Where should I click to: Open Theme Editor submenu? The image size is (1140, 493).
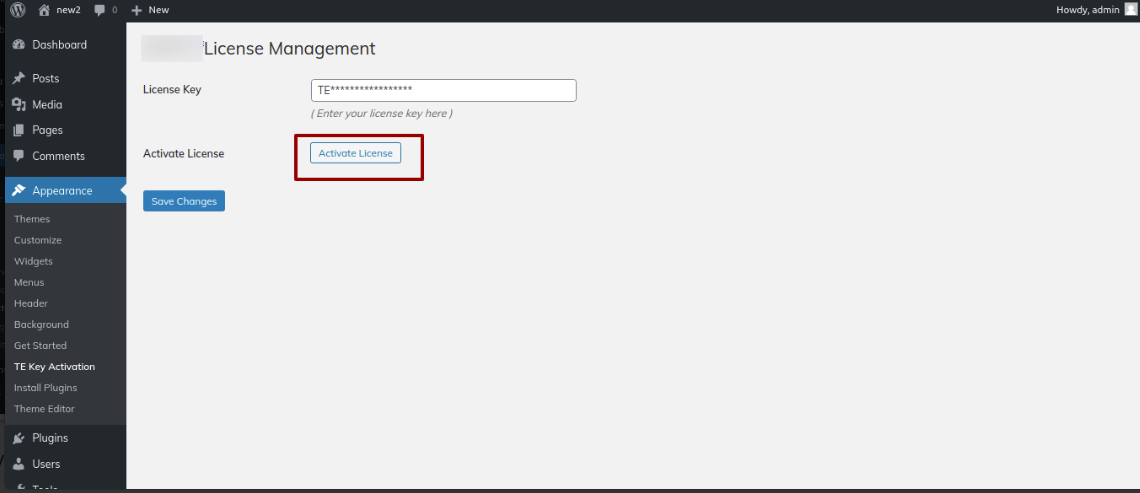click(x=44, y=409)
